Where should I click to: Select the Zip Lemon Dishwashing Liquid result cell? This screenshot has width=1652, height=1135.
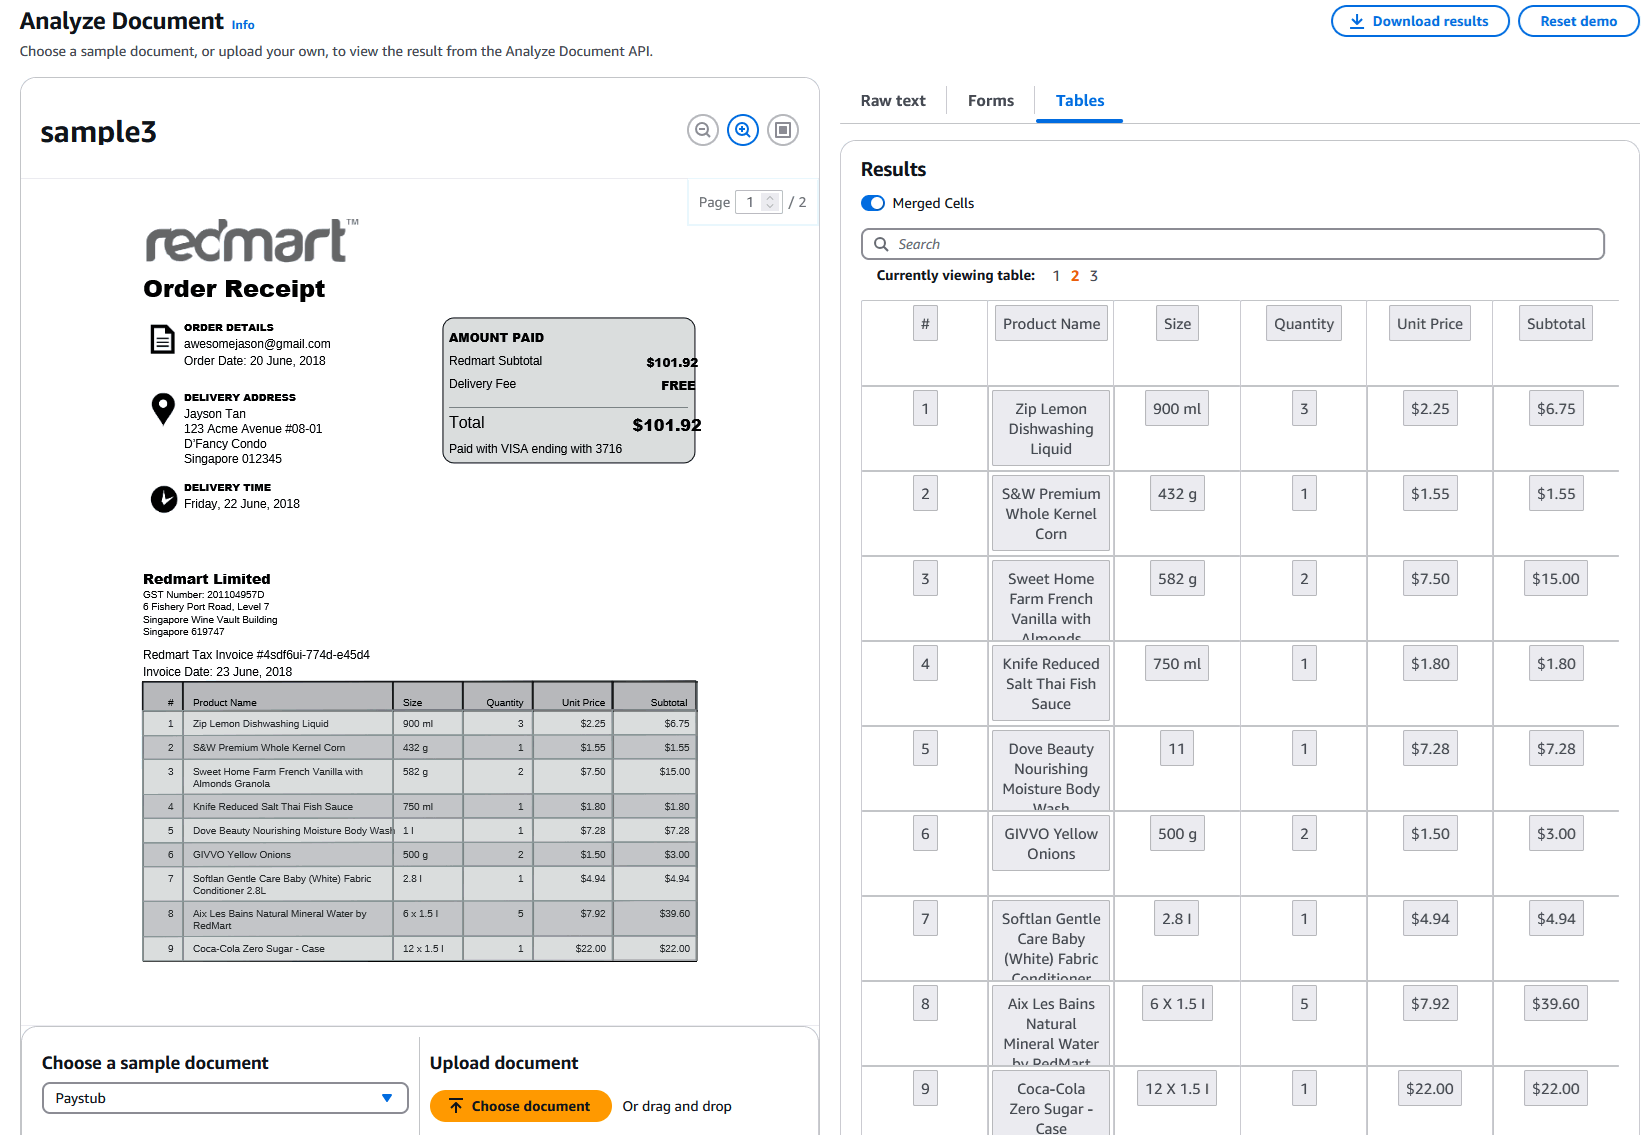(x=1051, y=428)
